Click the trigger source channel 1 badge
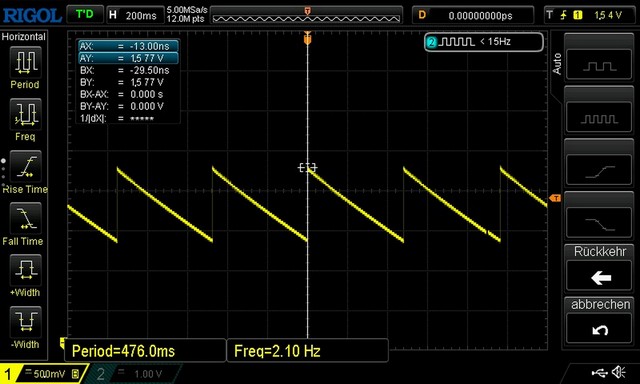This screenshot has height=384, width=640. coord(578,16)
